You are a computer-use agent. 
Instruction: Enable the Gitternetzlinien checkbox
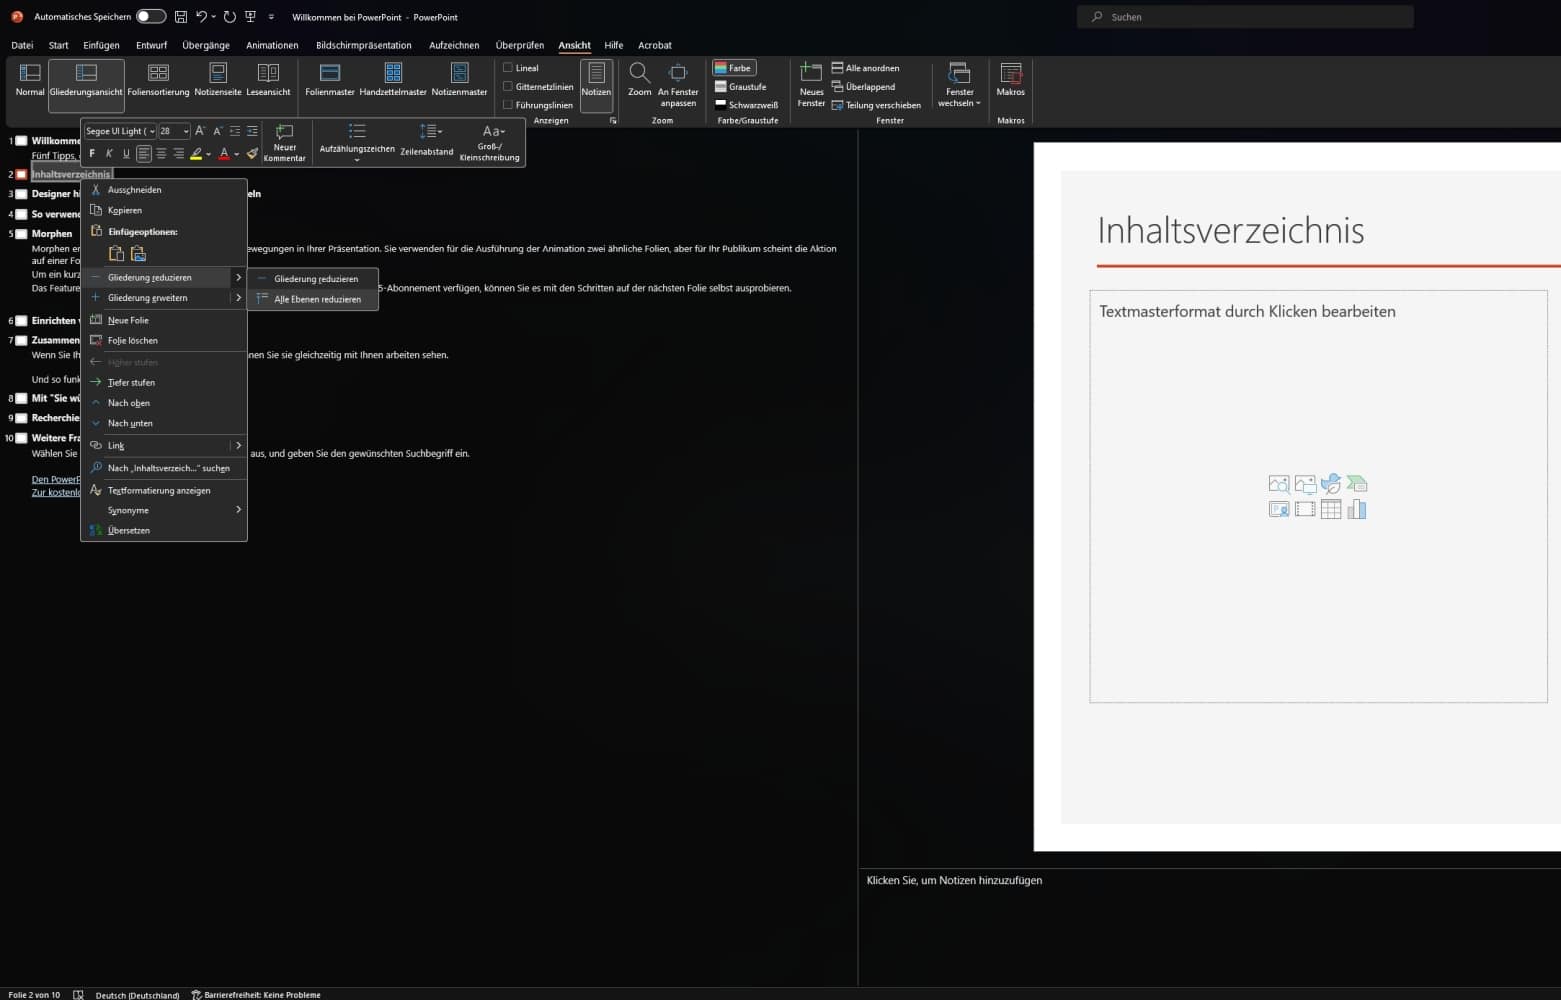[508, 87]
